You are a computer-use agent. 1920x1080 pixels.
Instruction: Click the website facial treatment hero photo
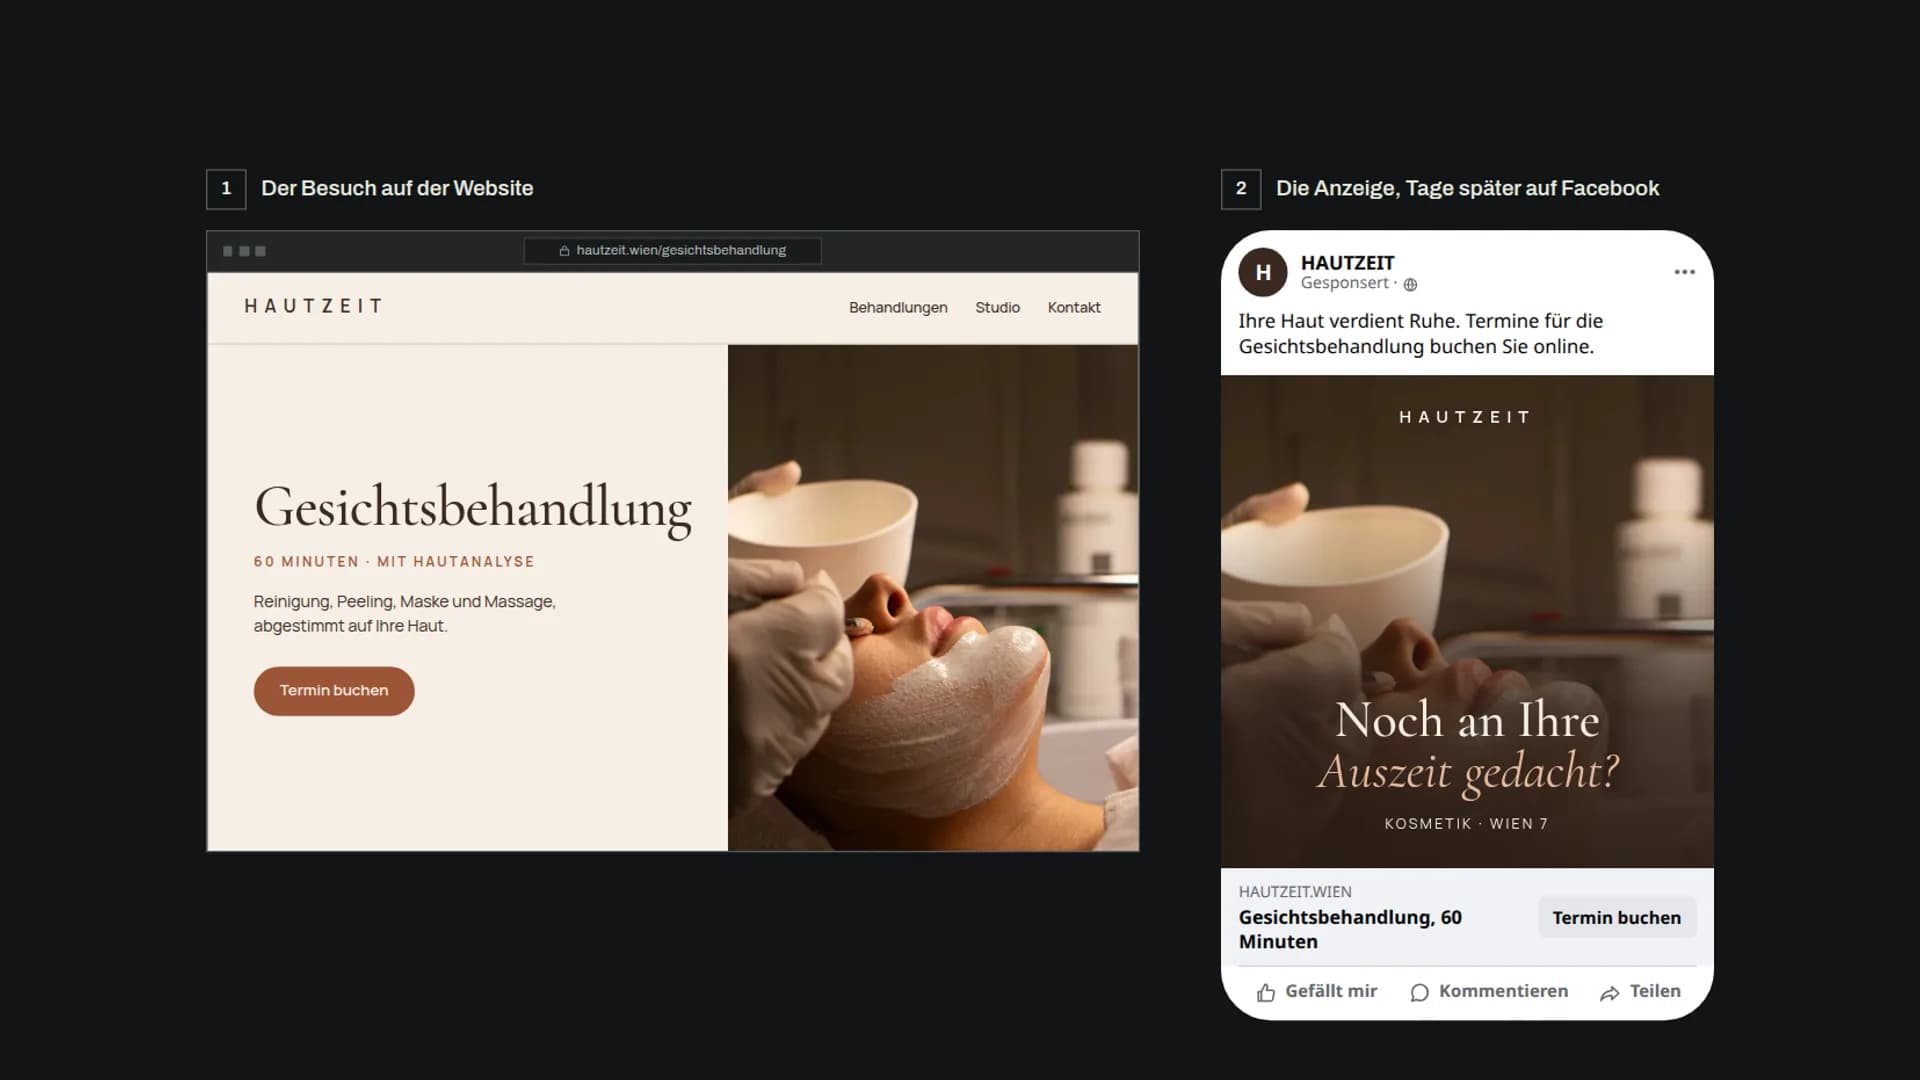(933, 598)
